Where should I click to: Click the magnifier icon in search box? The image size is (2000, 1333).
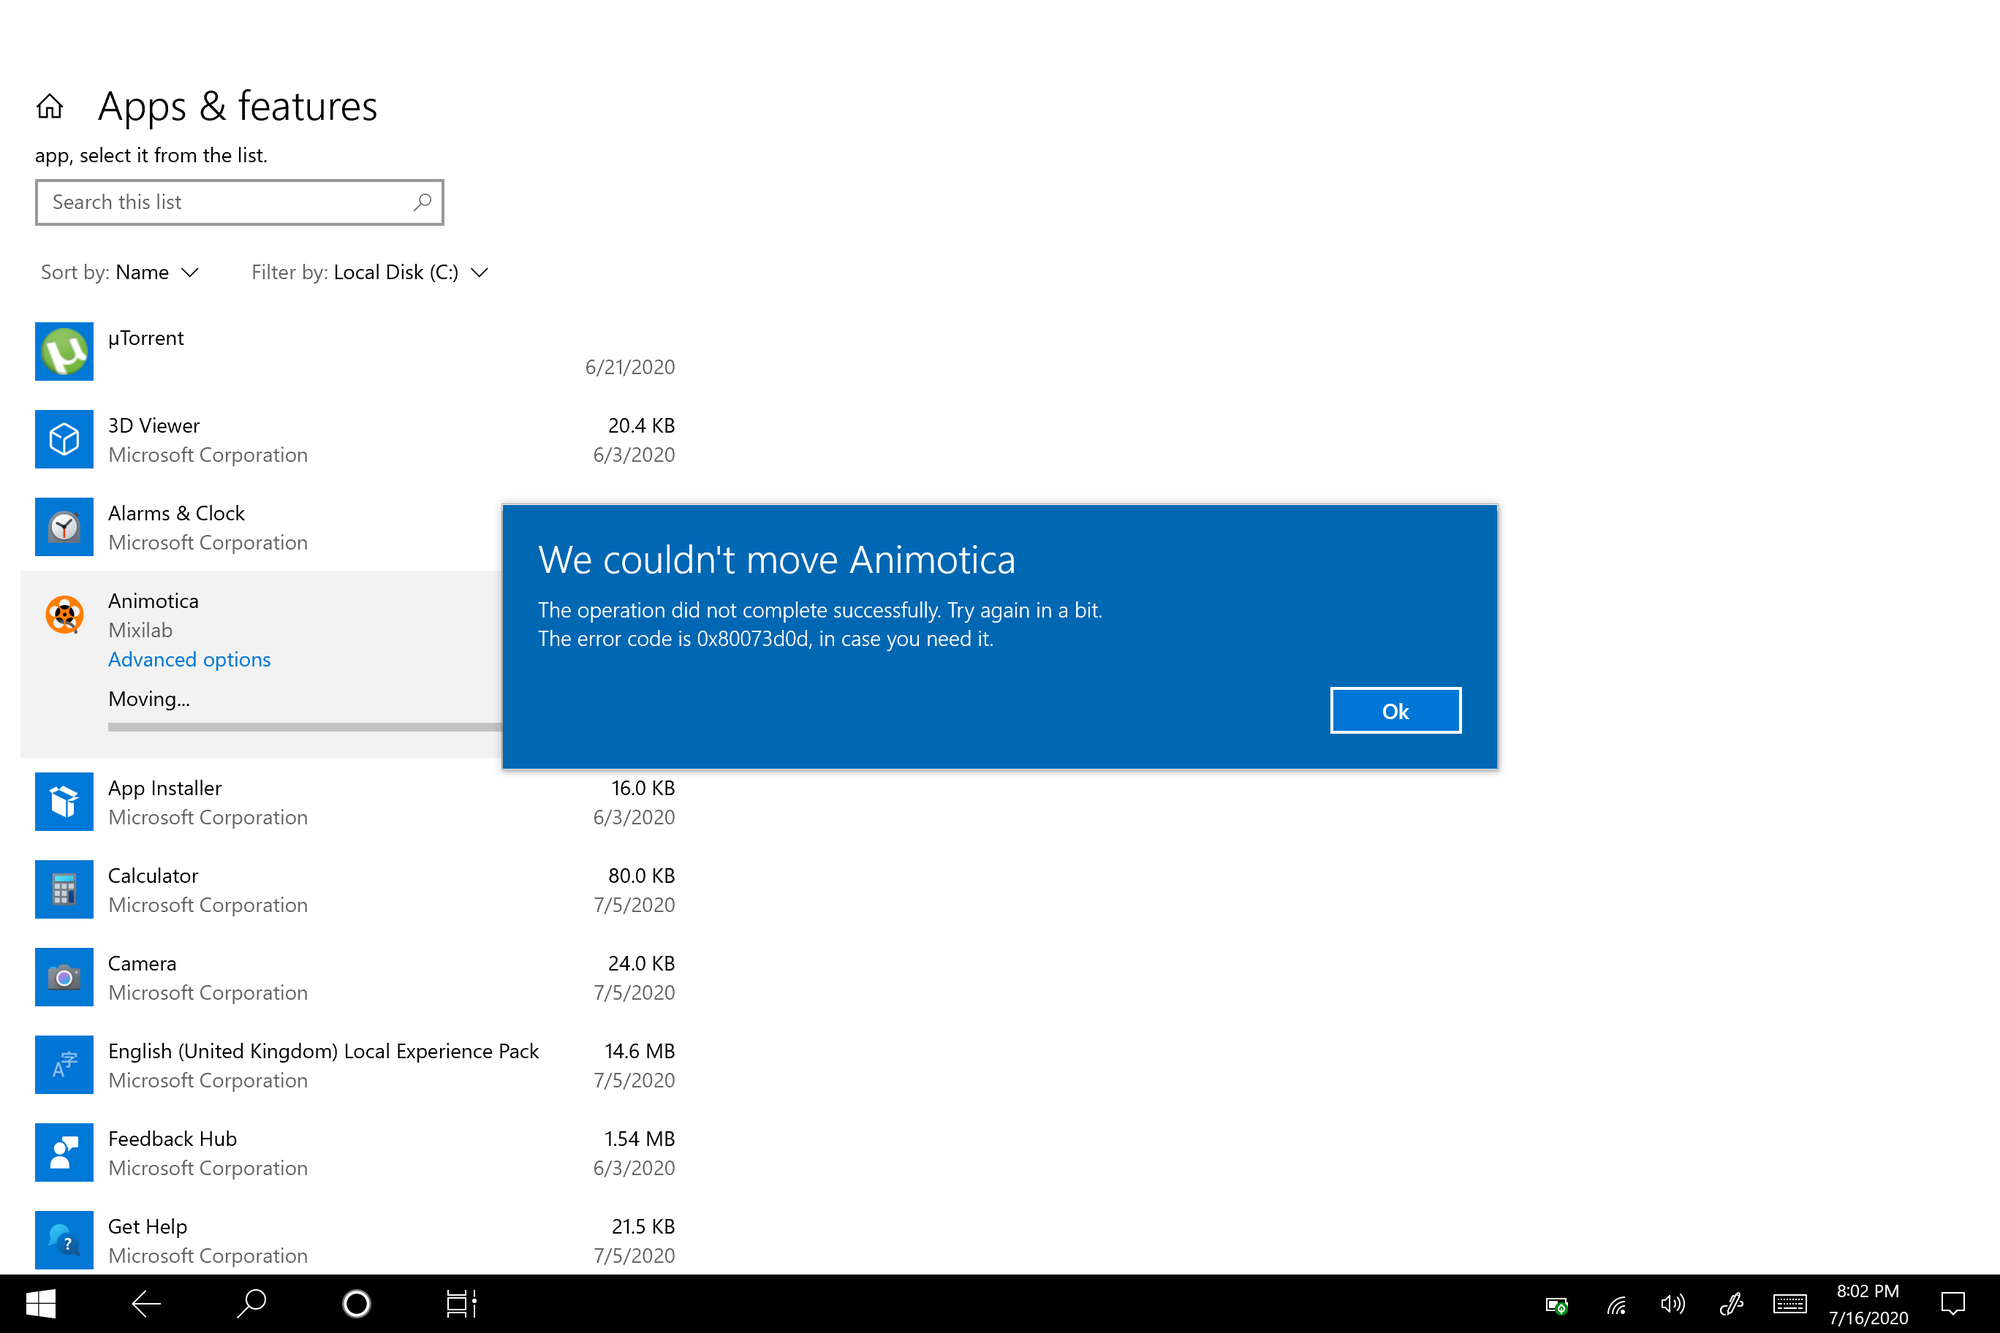coord(422,202)
